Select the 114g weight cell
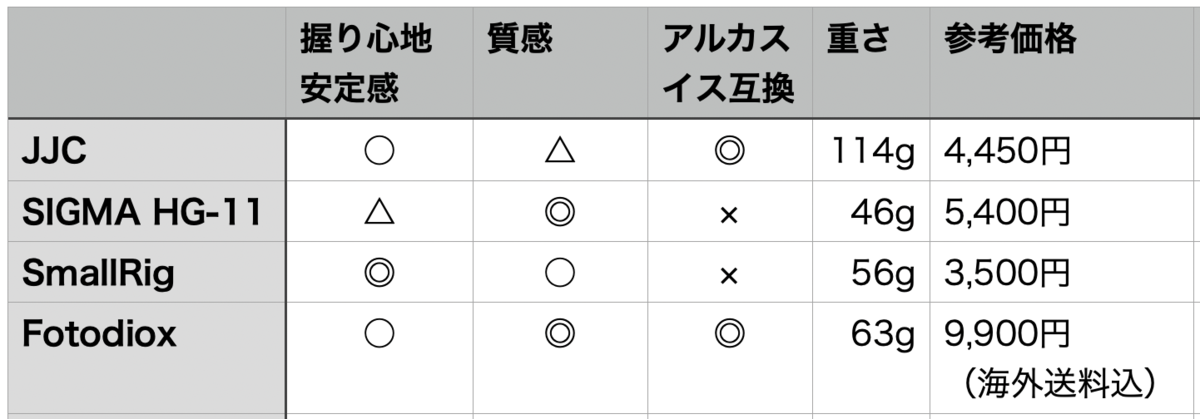 pos(872,152)
